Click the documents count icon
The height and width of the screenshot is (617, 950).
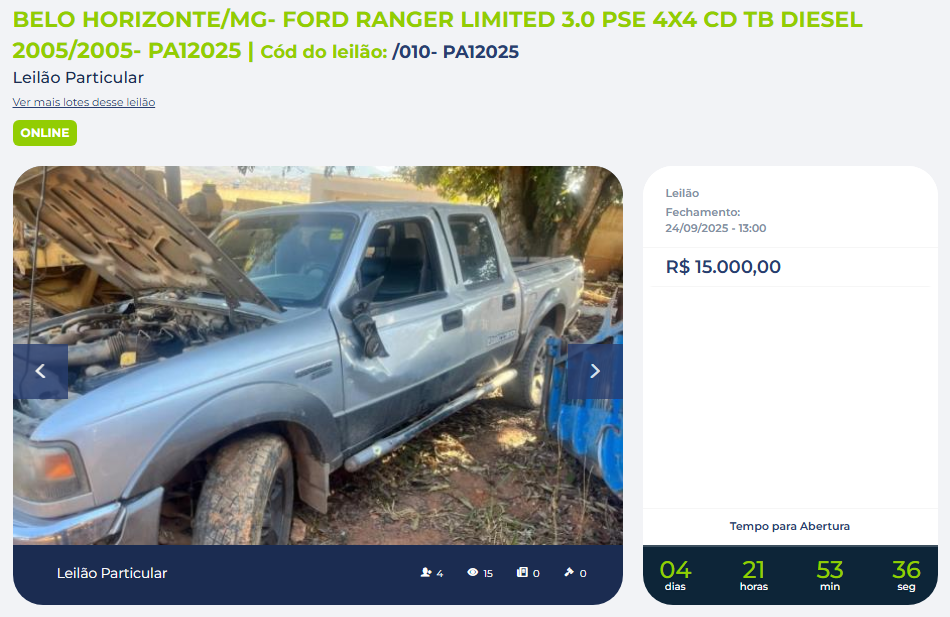point(522,572)
